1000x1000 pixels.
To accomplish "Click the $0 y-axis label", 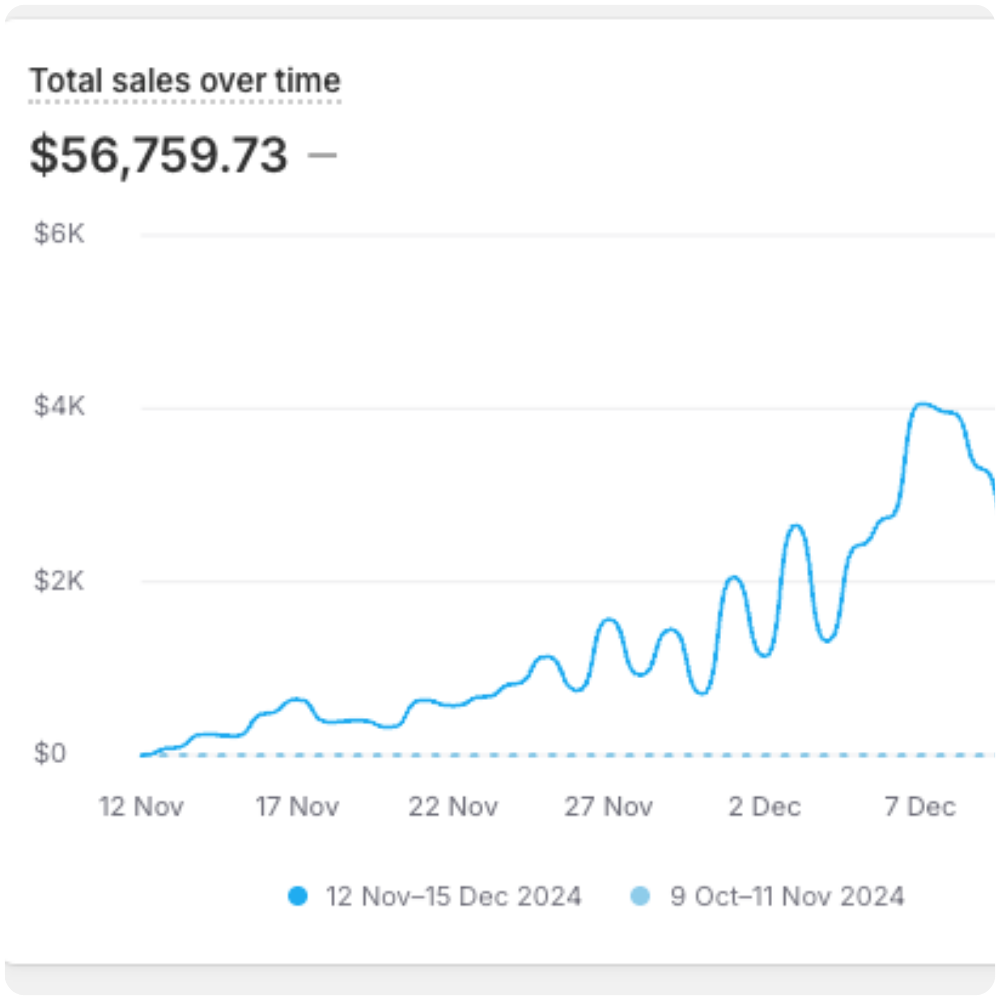I will tap(50, 753).
